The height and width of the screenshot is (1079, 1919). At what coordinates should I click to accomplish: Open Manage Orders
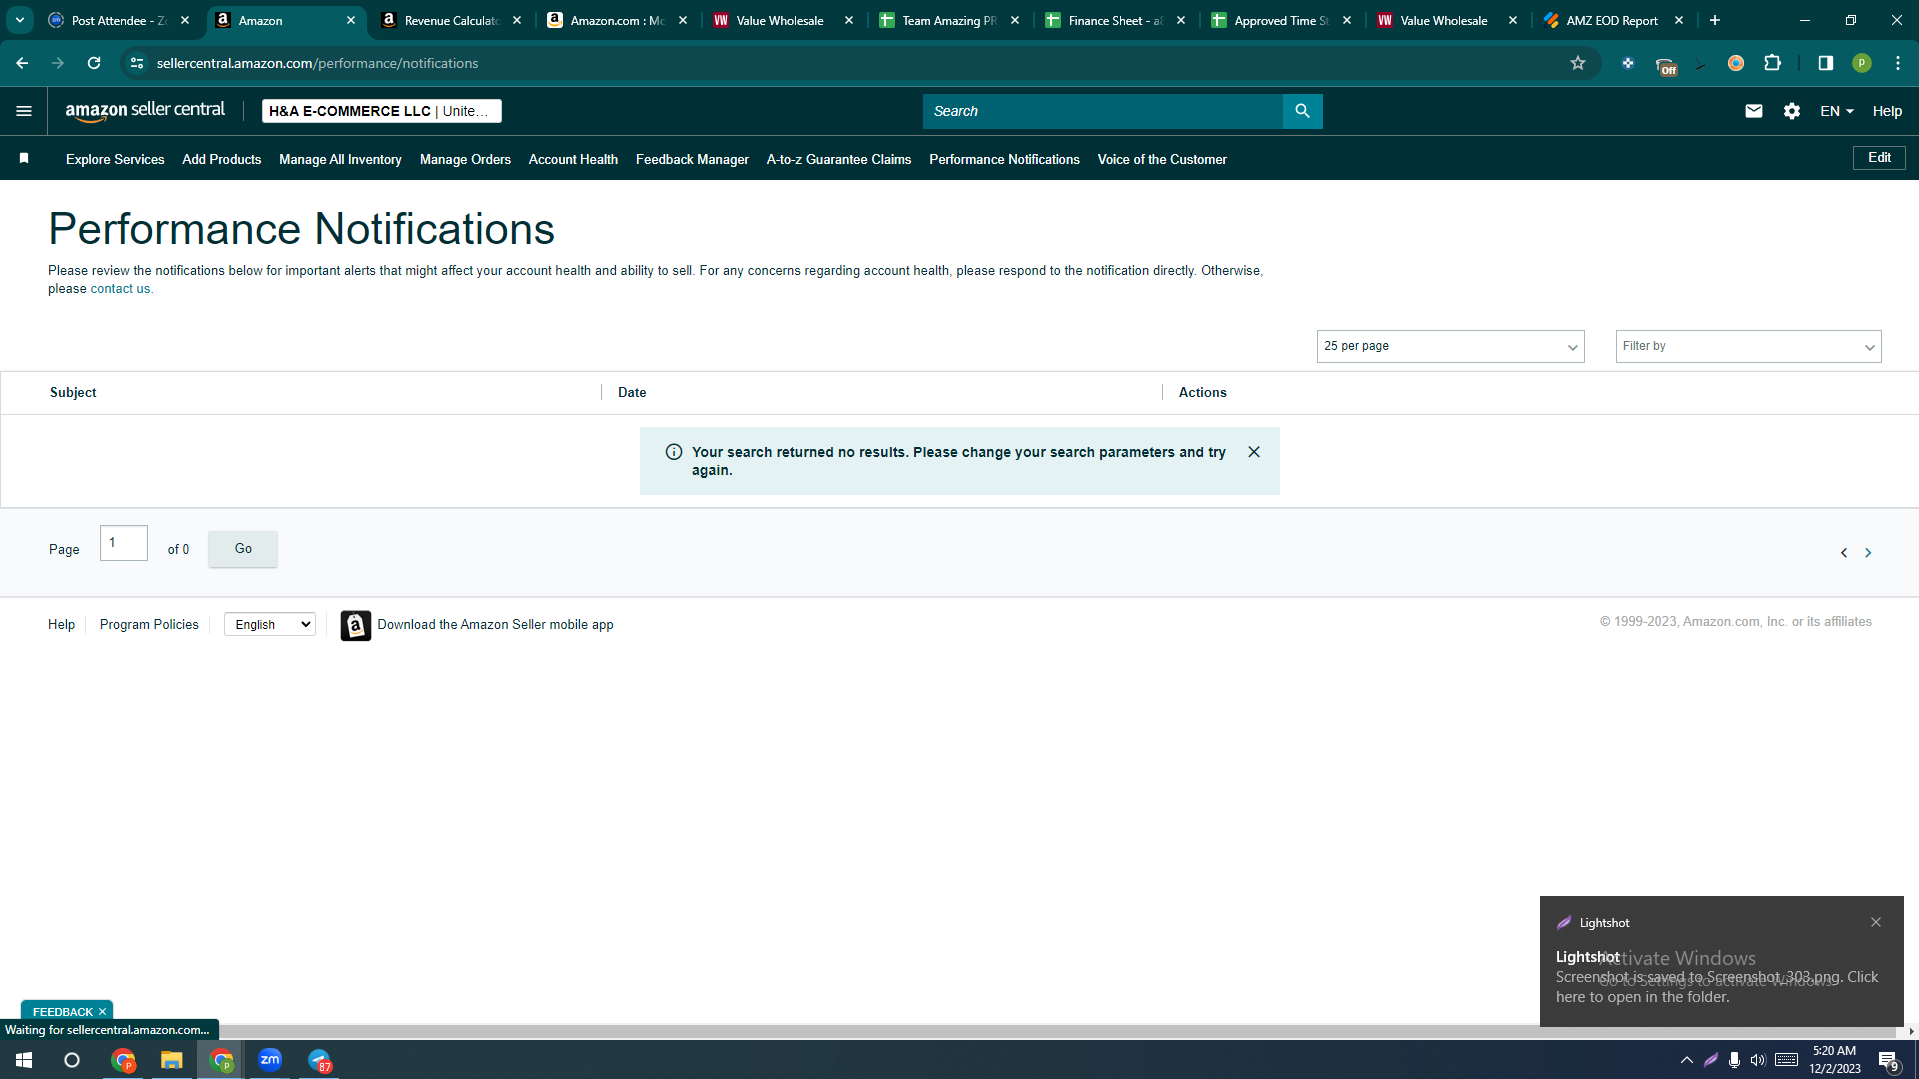click(x=465, y=159)
